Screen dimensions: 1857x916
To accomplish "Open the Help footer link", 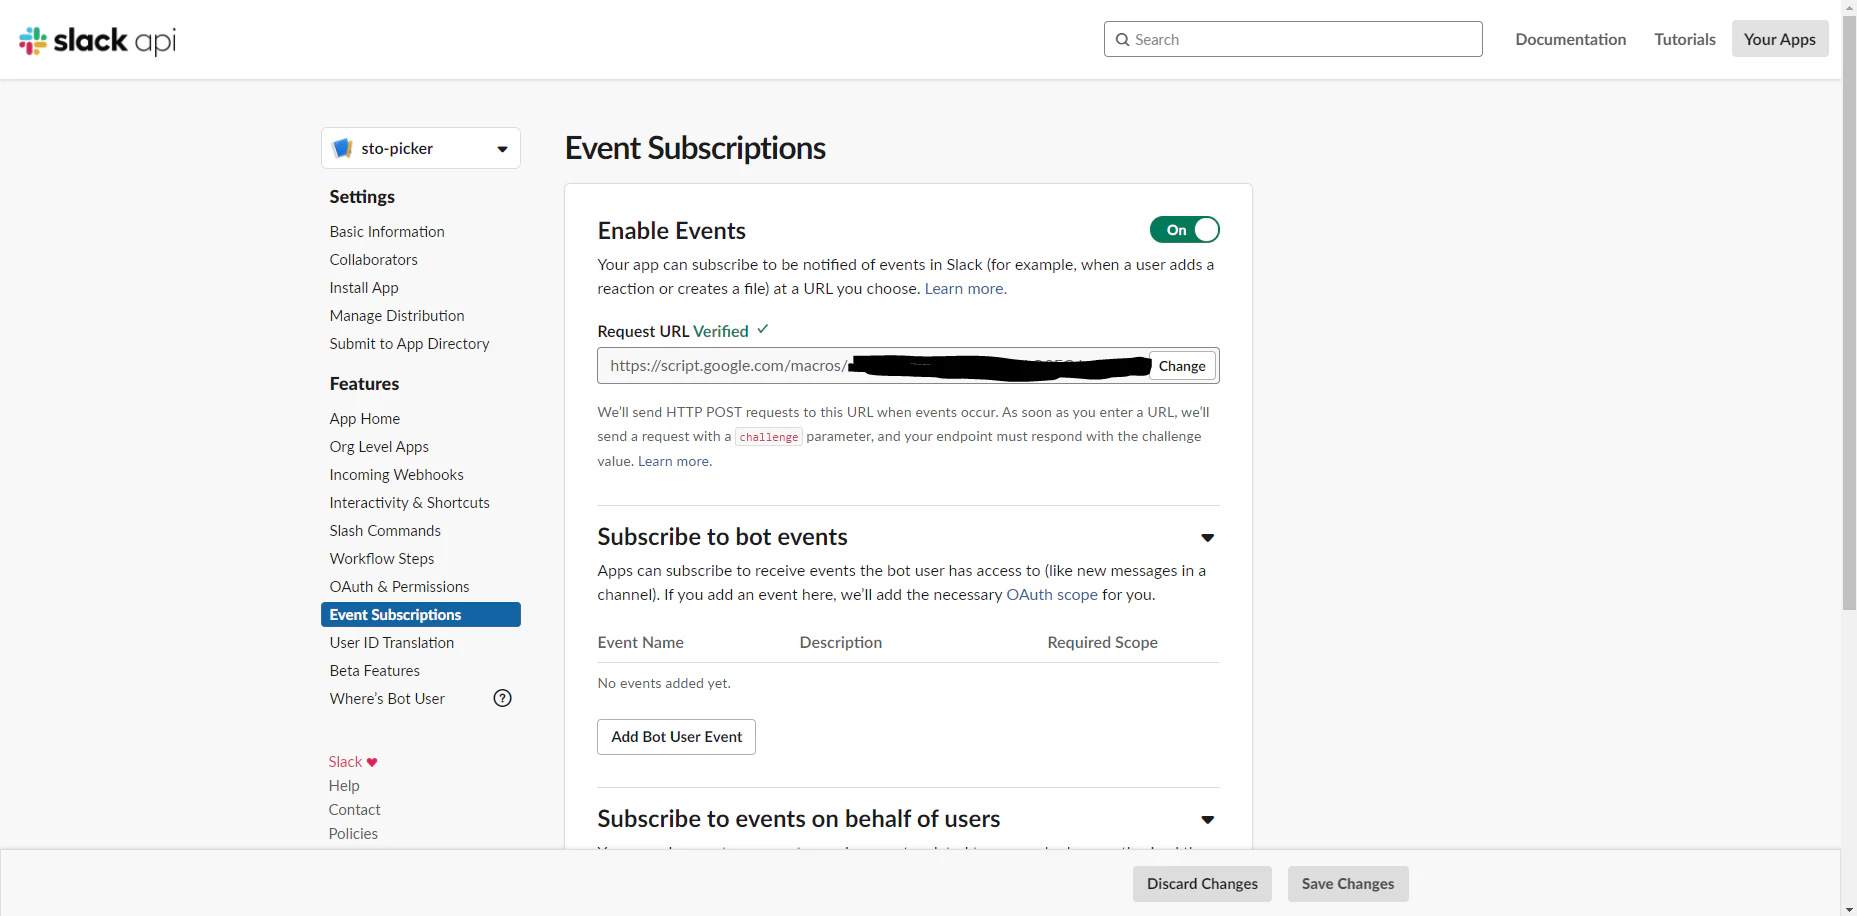I will (x=344, y=786).
